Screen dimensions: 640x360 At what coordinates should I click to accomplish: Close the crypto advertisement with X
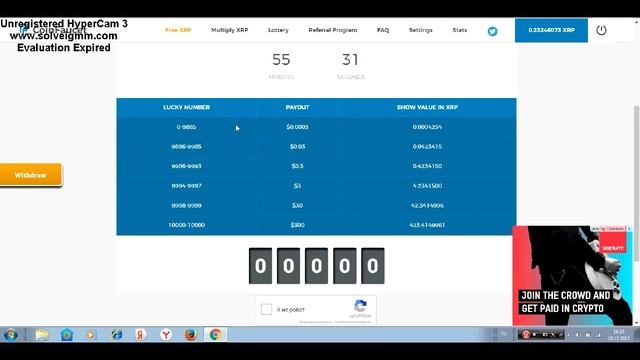pyautogui.click(x=629, y=229)
